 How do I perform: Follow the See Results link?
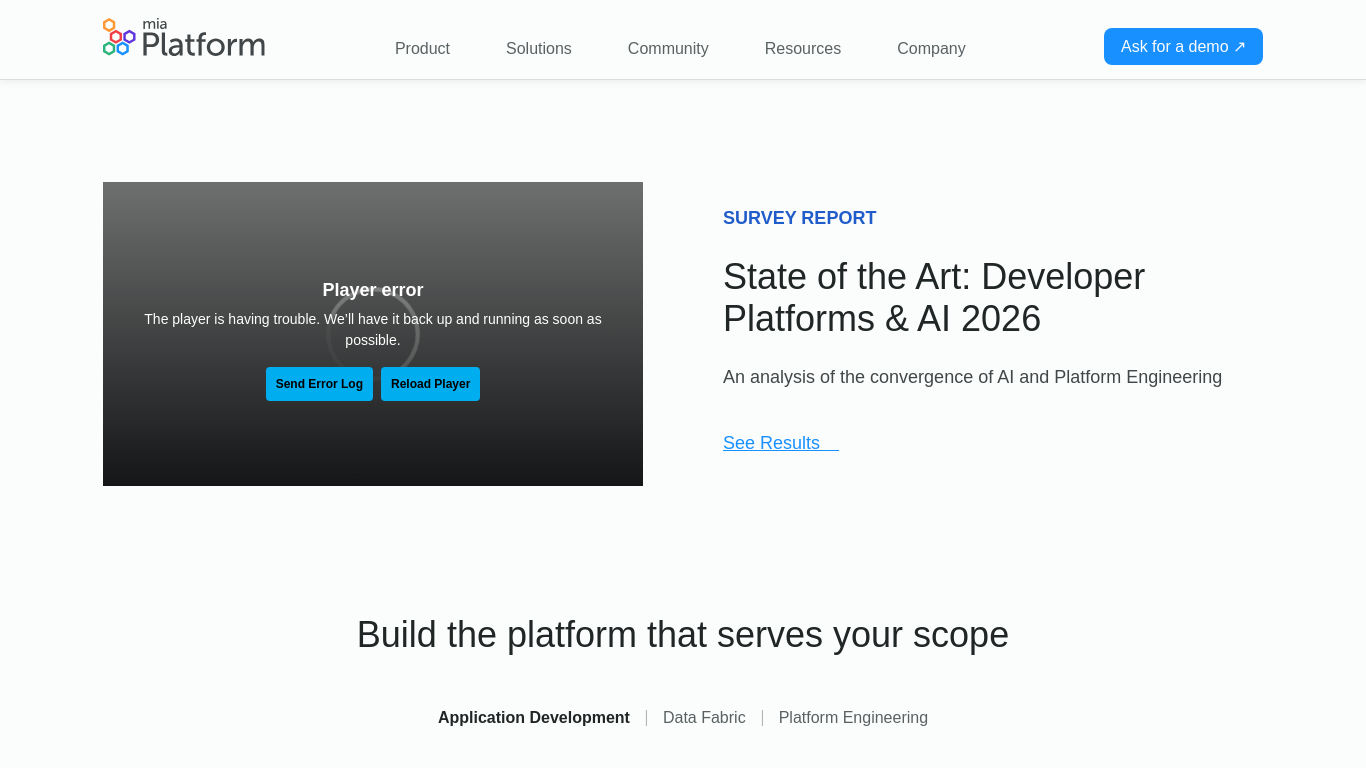(781, 443)
